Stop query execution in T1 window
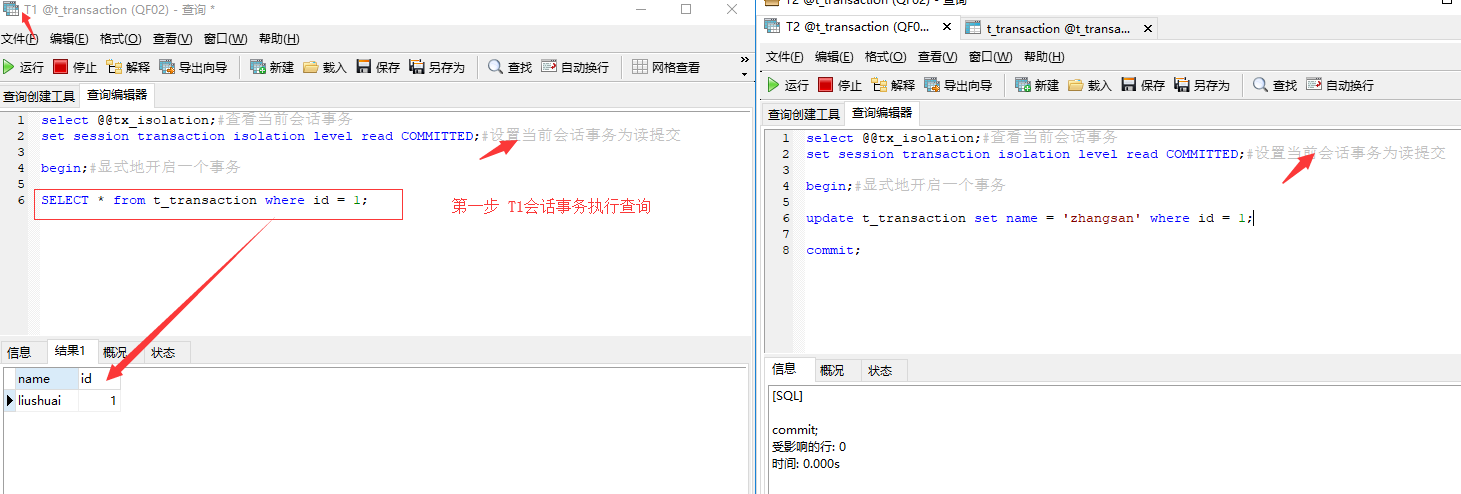Image resolution: width=1461 pixels, height=494 pixels. point(75,67)
